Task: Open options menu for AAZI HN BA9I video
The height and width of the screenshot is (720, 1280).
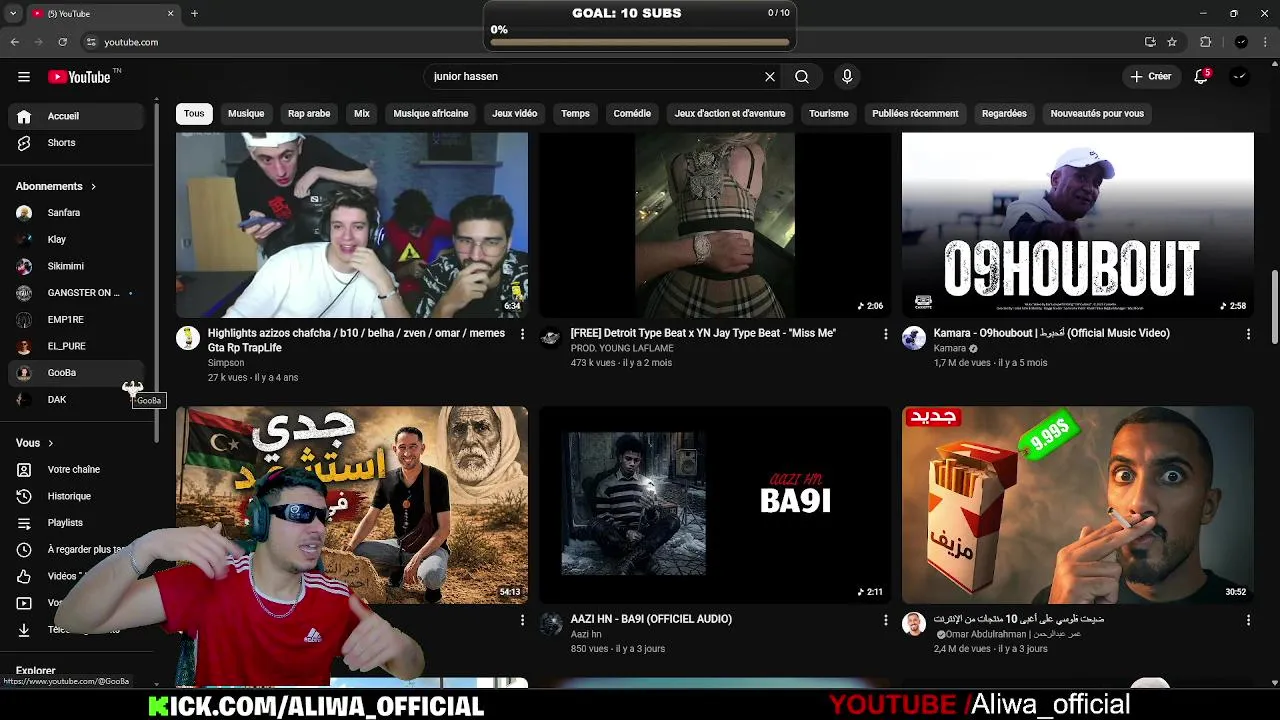Action: point(885,620)
